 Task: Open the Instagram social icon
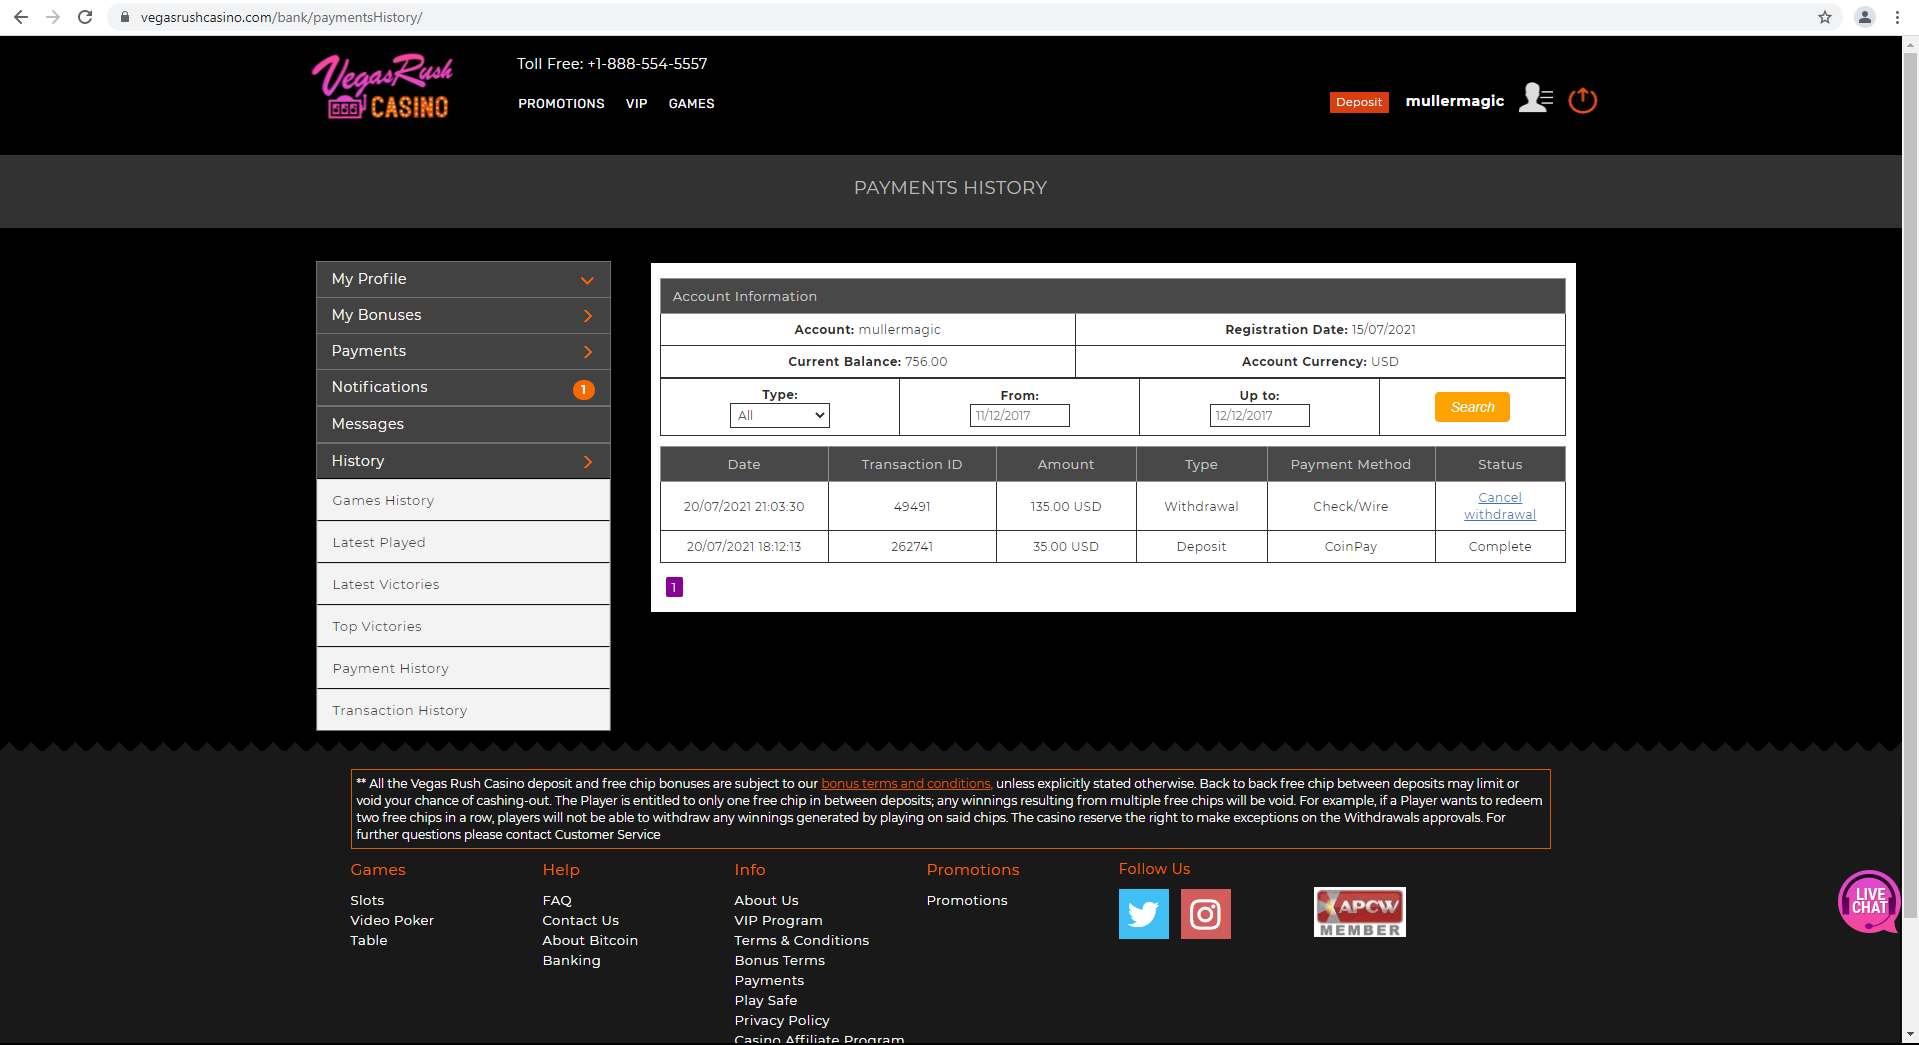coord(1205,914)
